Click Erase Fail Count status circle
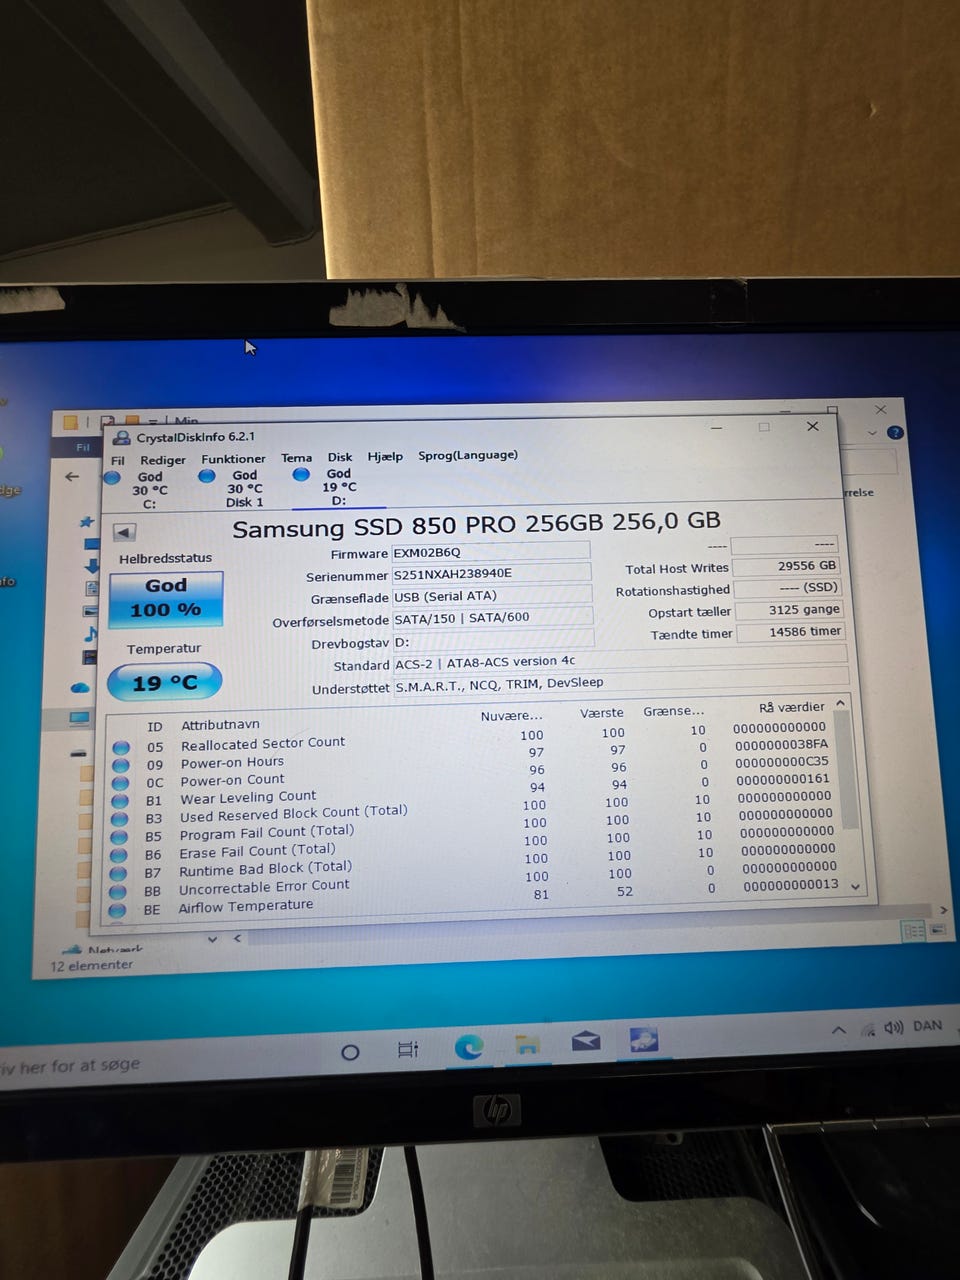 (x=119, y=855)
